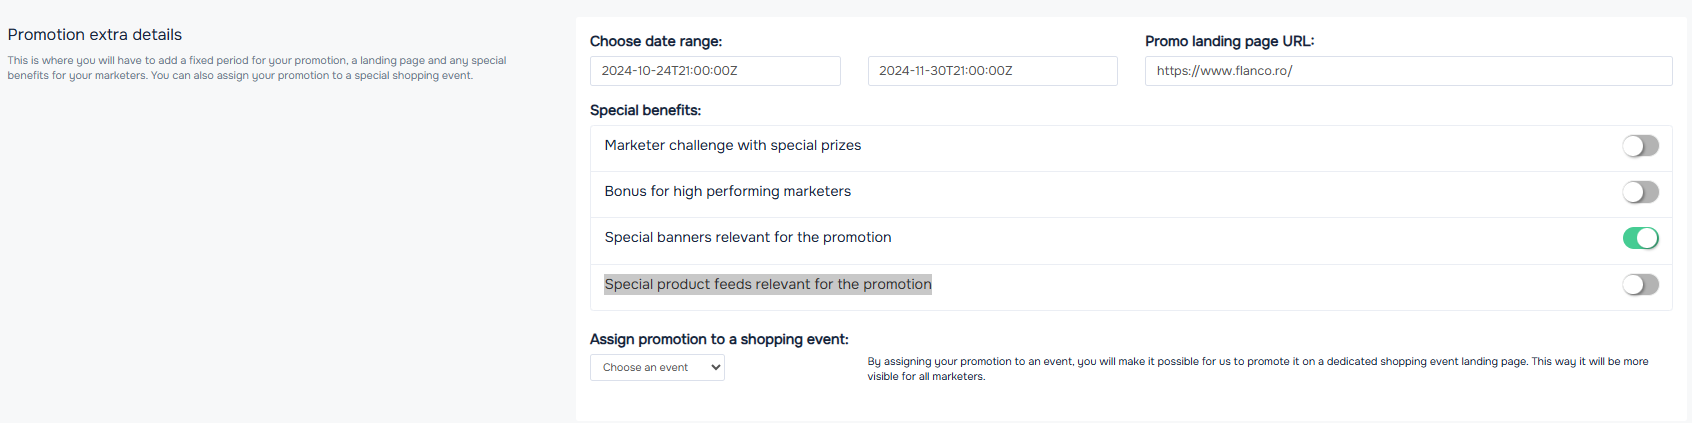Click the Promotion extra details heading
This screenshot has width=1692, height=423.
tap(95, 35)
